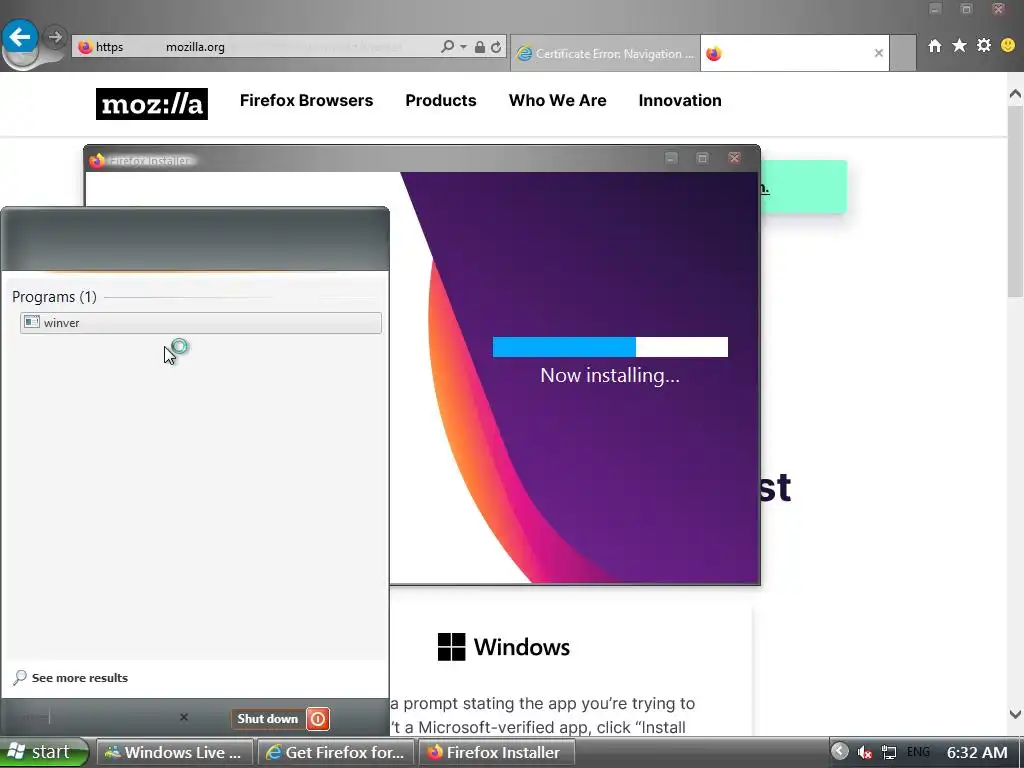Open the Innovation menu
Image resolution: width=1024 pixels, height=768 pixels.
pyautogui.click(x=680, y=101)
